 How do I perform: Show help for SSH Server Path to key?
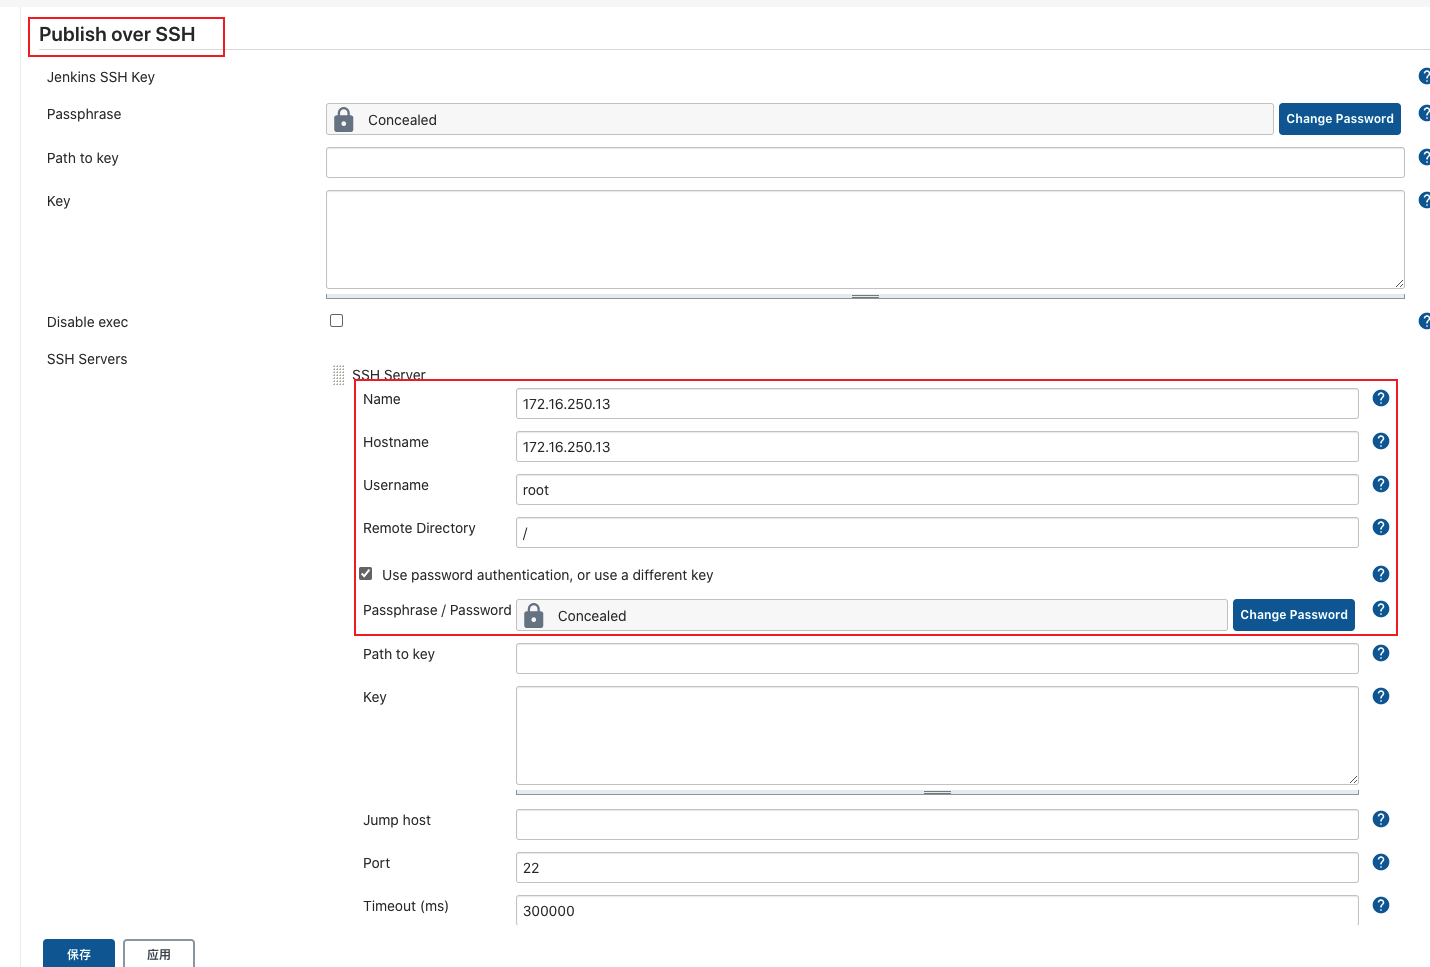click(x=1381, y=653)
